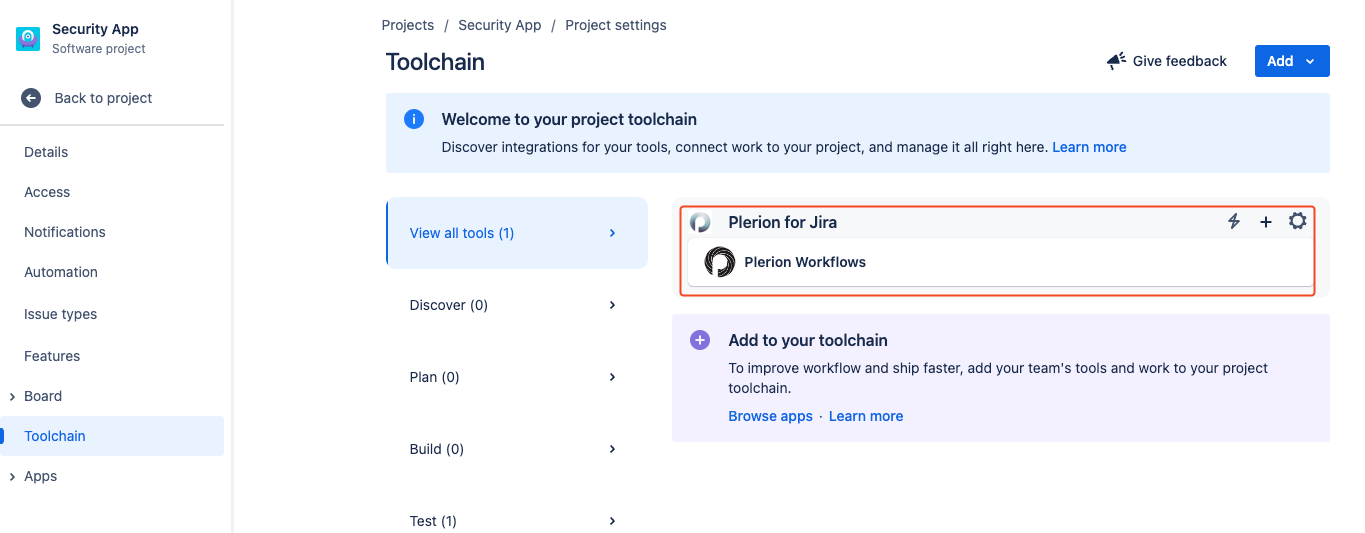Click the Apps label in the sidebar
This screenshot has width=1365, height=533.
(x=41, y=476)
